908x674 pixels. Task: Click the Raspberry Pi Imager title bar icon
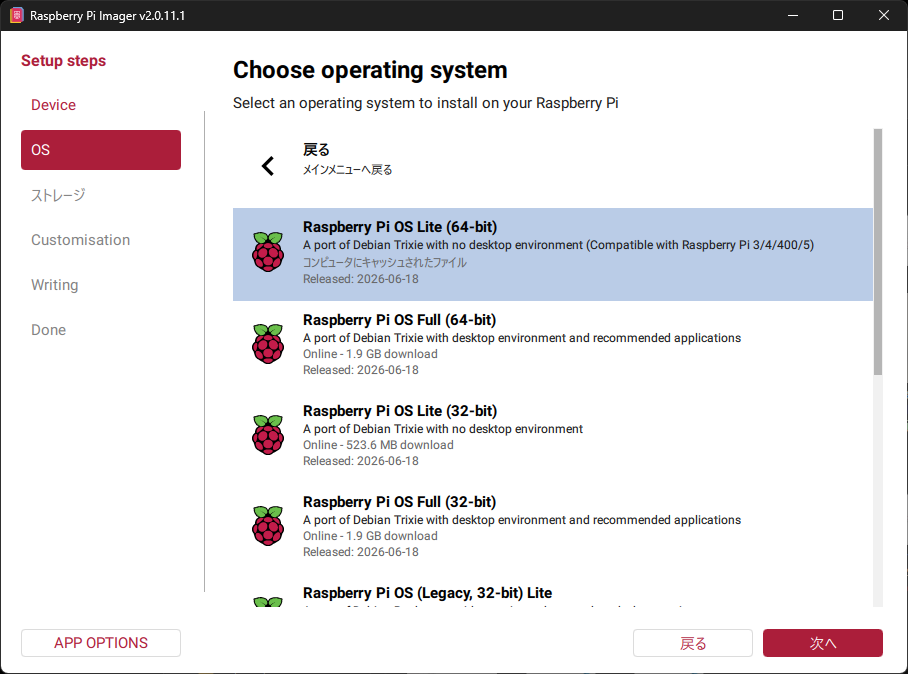click(16, 15)
